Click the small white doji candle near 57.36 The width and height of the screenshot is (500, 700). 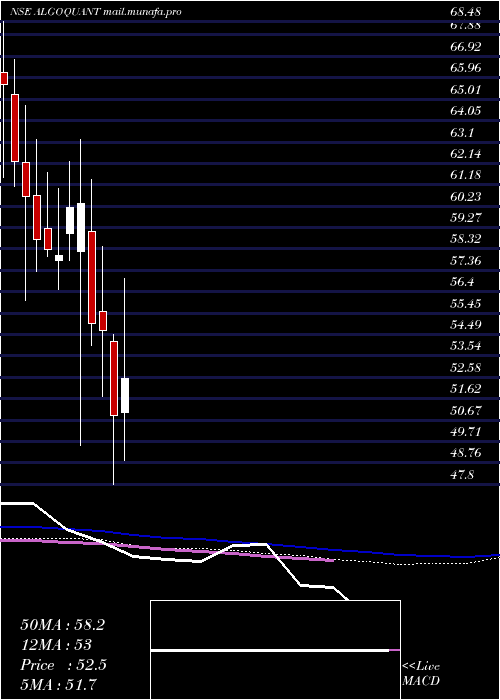pyautogui.click(x=59, y=258)
